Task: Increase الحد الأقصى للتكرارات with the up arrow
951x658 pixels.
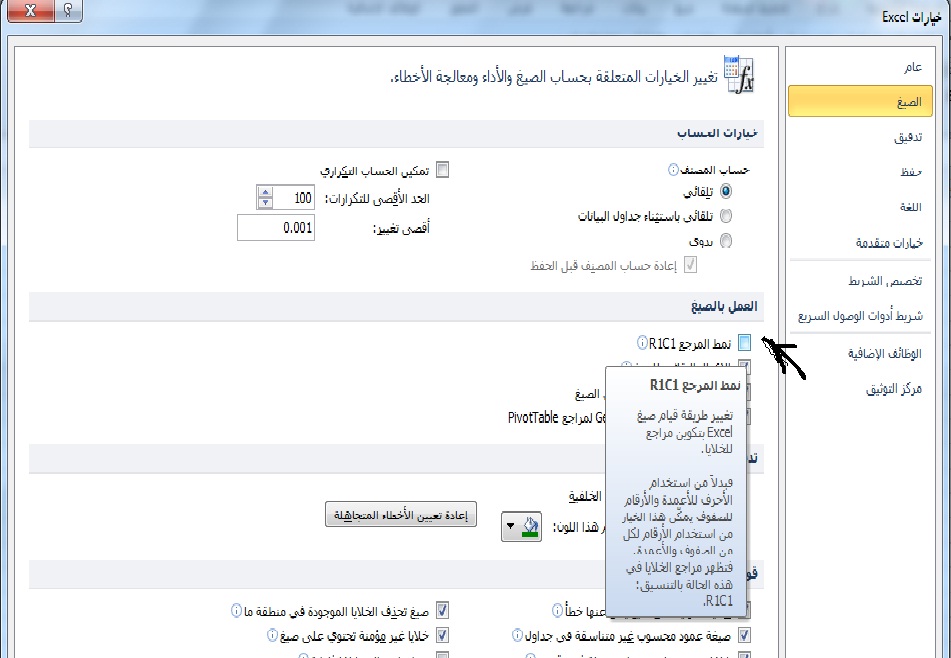Action: tap(265, 192)
